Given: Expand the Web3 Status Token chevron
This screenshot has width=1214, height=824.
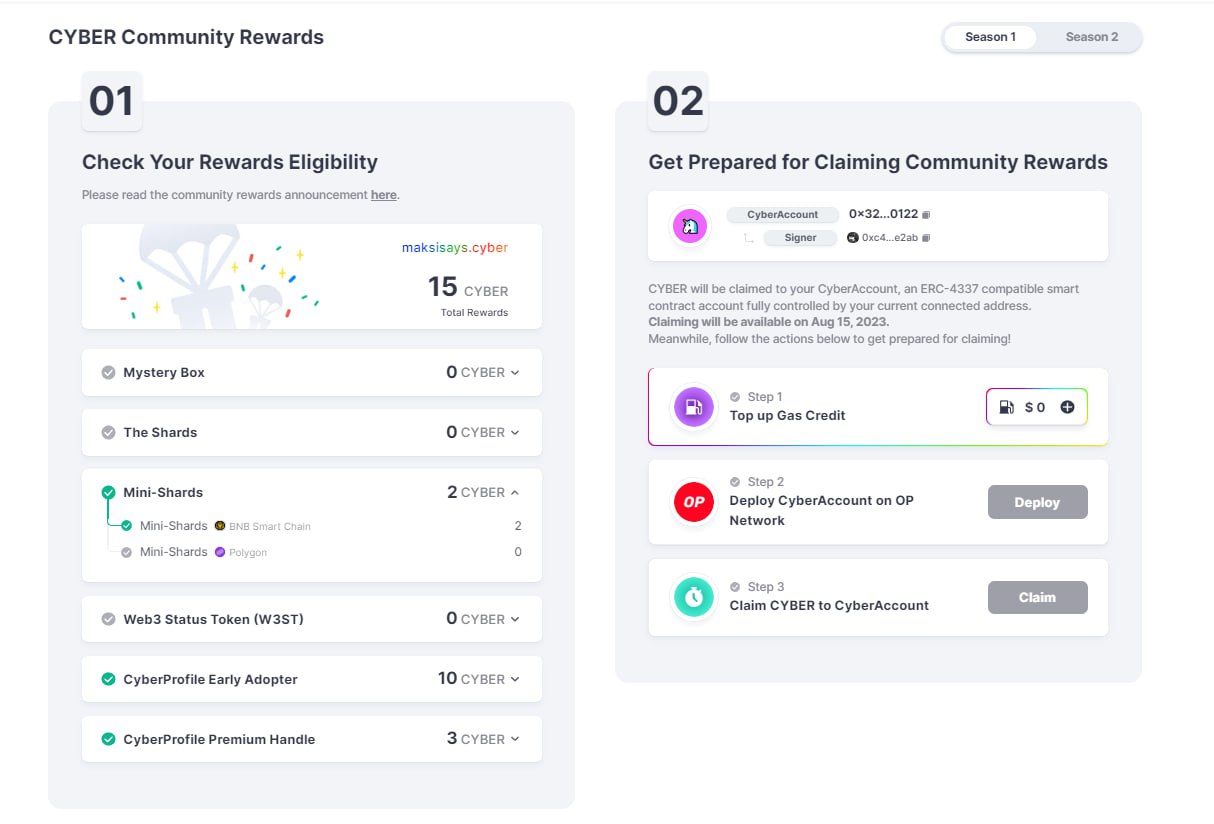Looking at the screenshot, I should coord(515,620).
